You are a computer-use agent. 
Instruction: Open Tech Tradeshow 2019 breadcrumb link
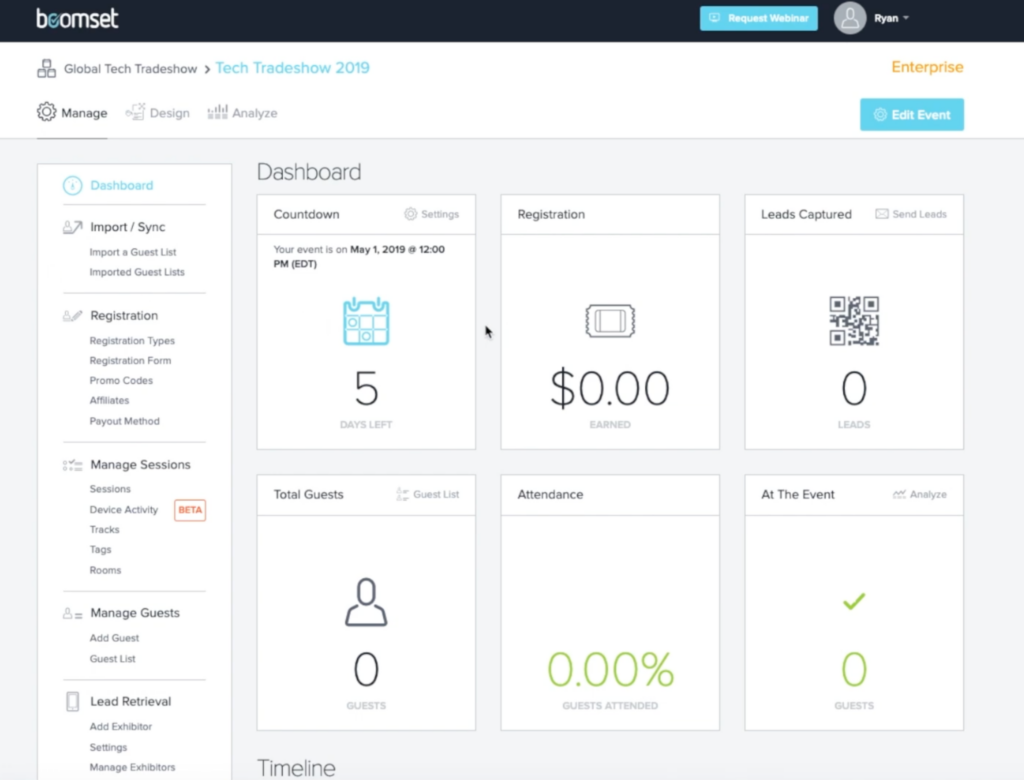292,68
